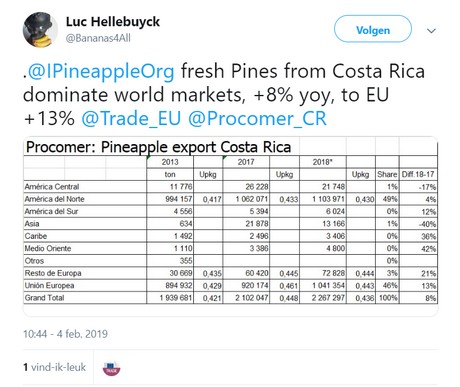This screenshot has width=460, height=387.
Task: Click the Unión Europea row label
Action: click(49, 286)
